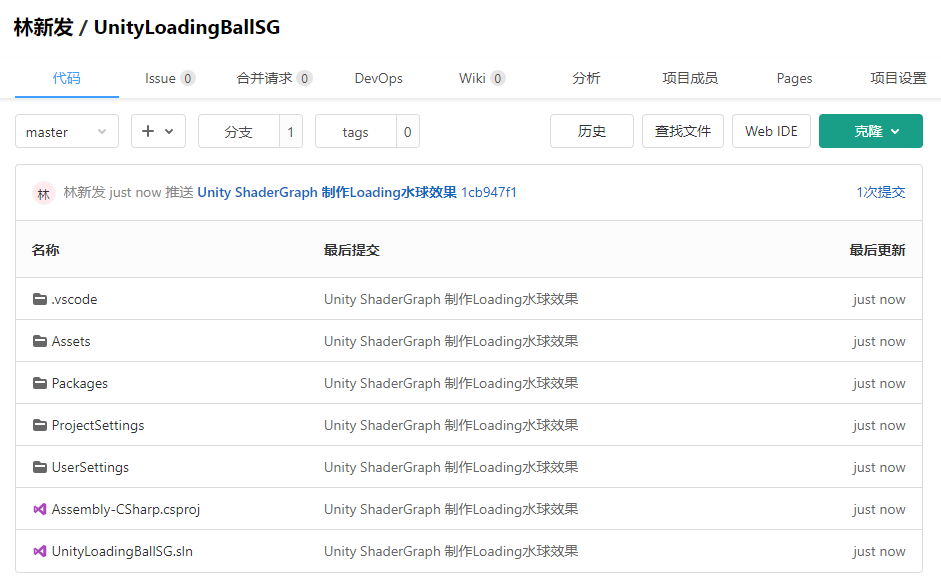Click the .vscode row commit message

[451, 299]
